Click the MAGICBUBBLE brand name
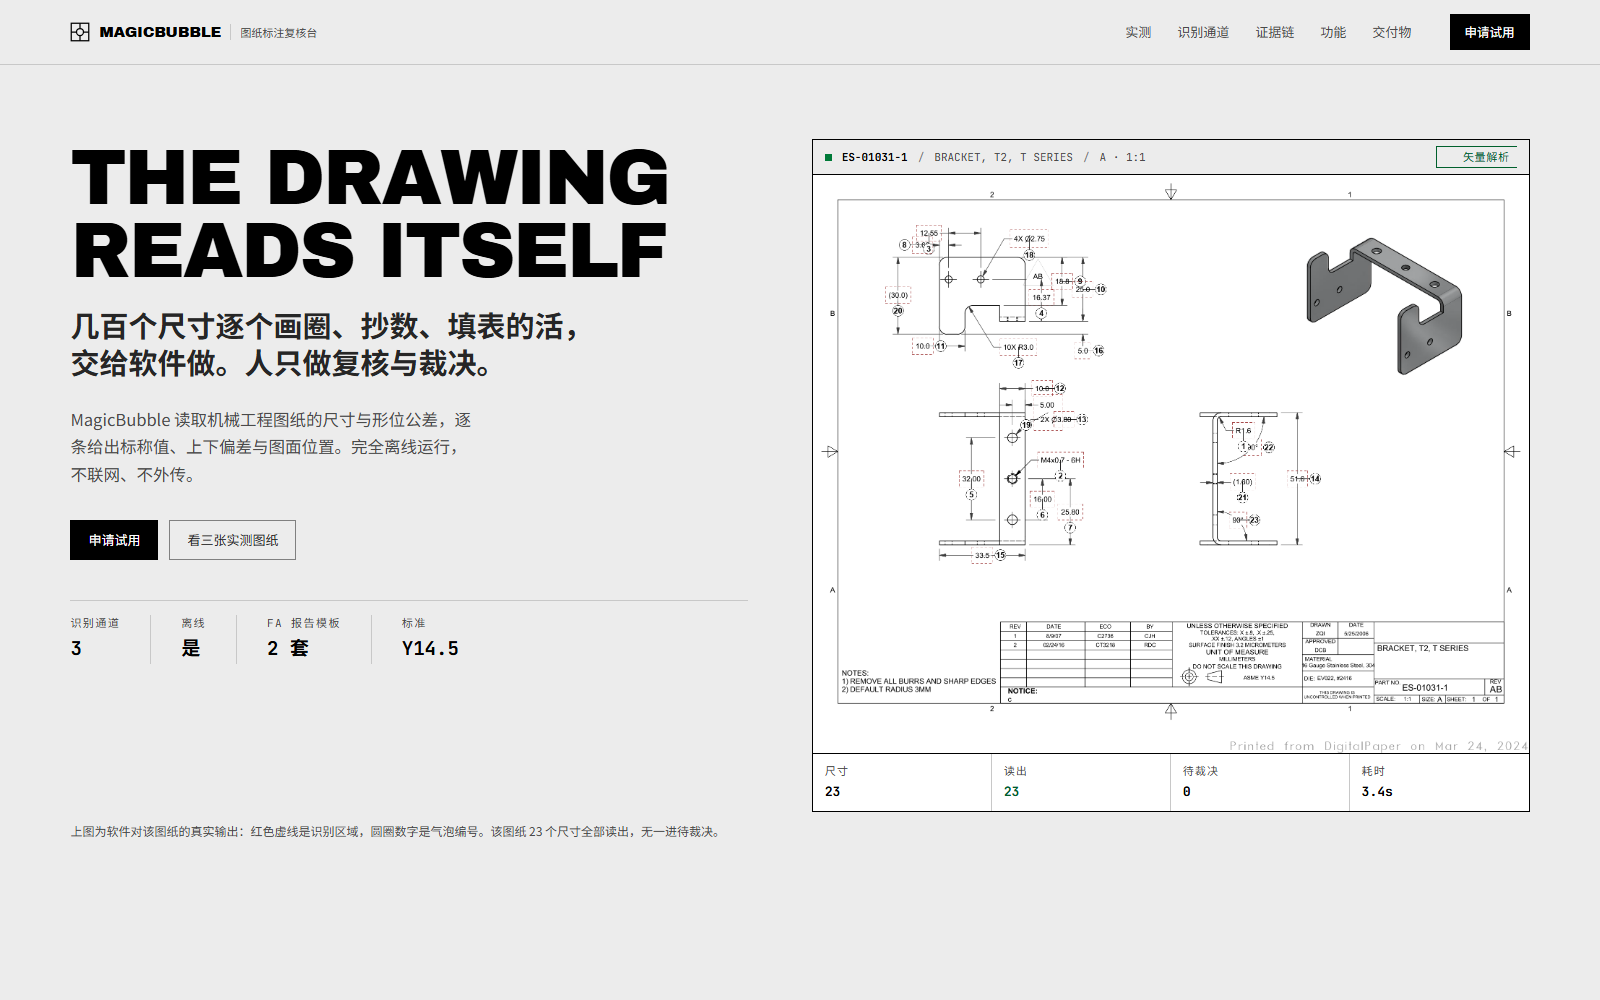Viewport: 1600px width, 1000px height. (x=160, y=32)
